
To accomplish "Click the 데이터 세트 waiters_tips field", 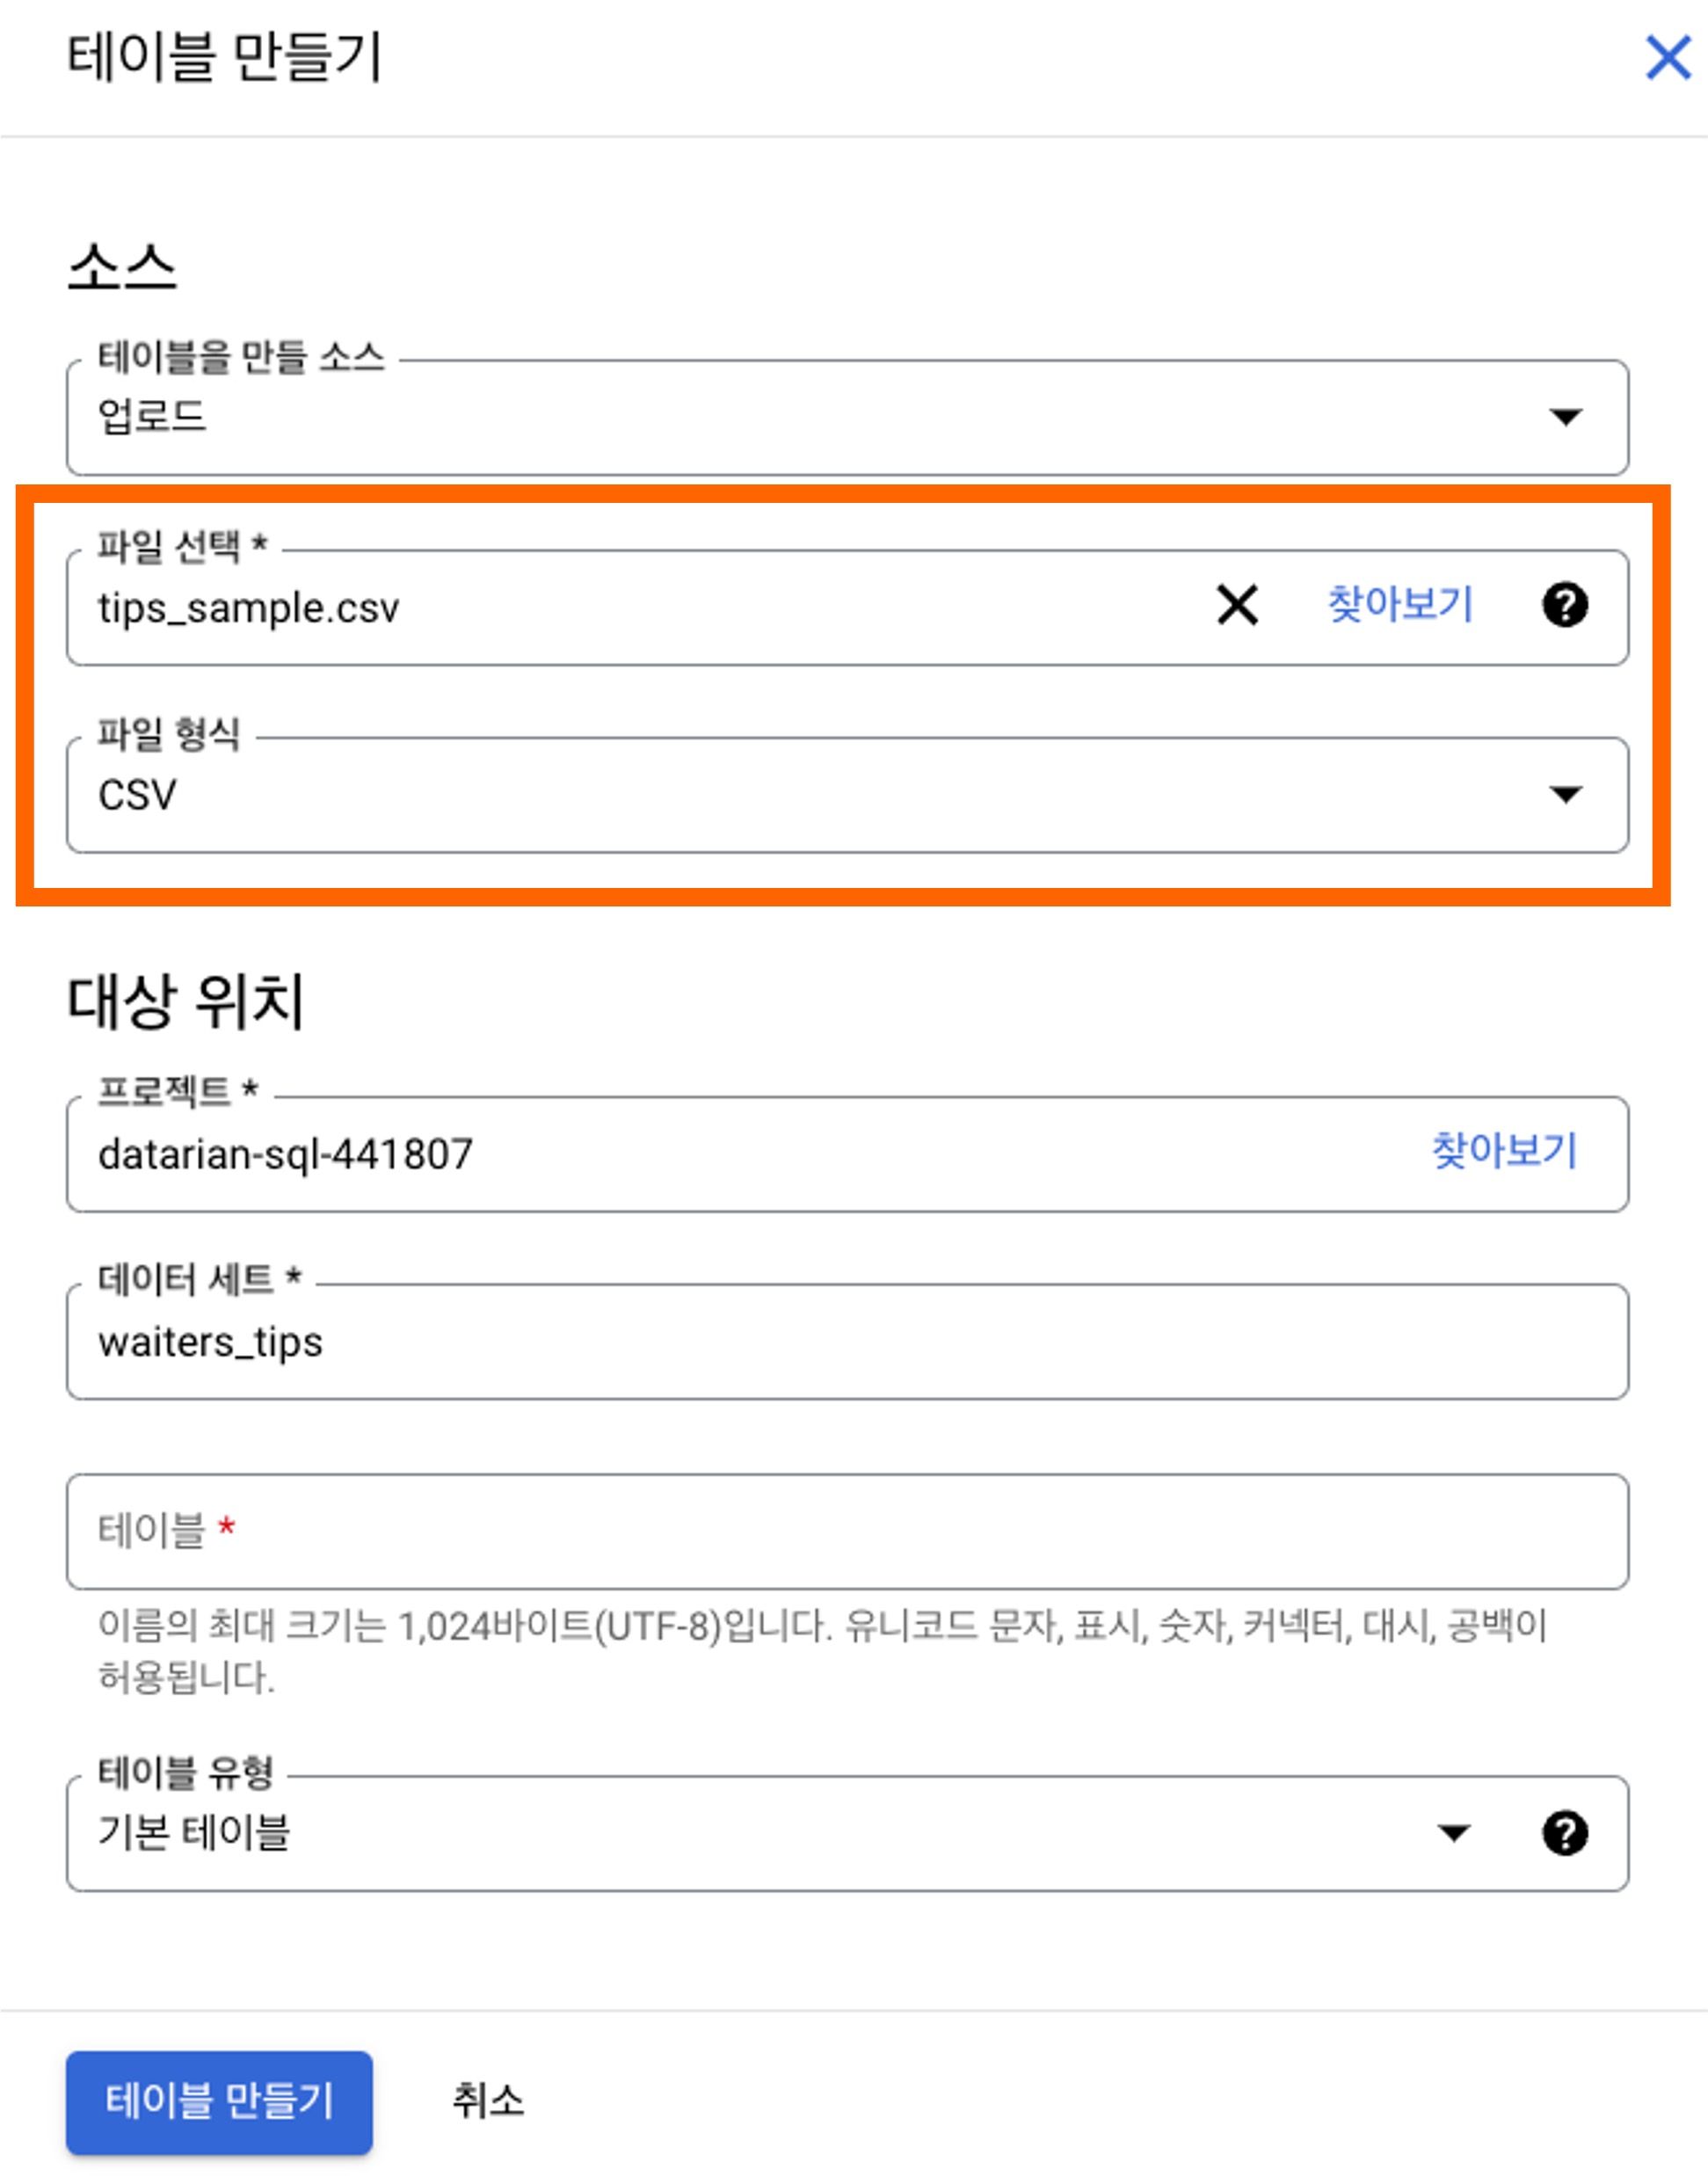I will click(x=847, y=1342).
